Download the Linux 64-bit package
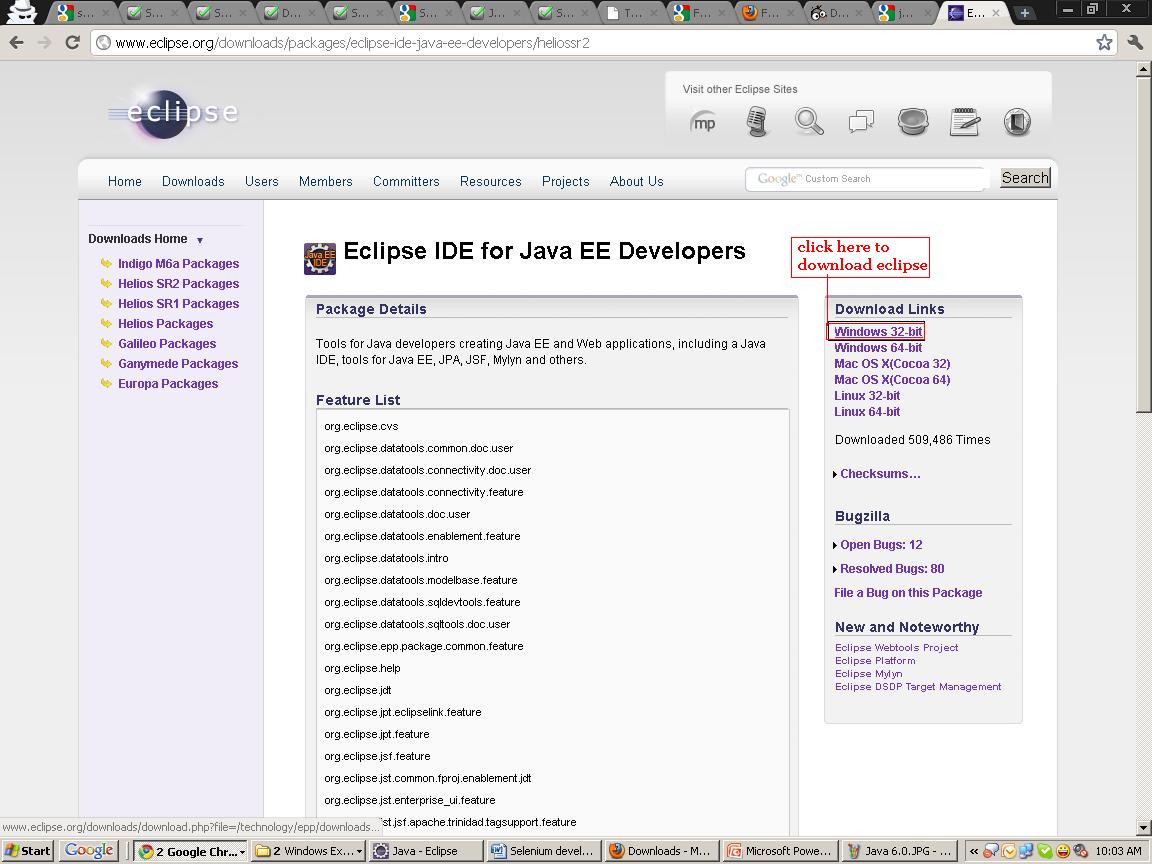Viewport: 1152px width, 864px height. point(867,412)
